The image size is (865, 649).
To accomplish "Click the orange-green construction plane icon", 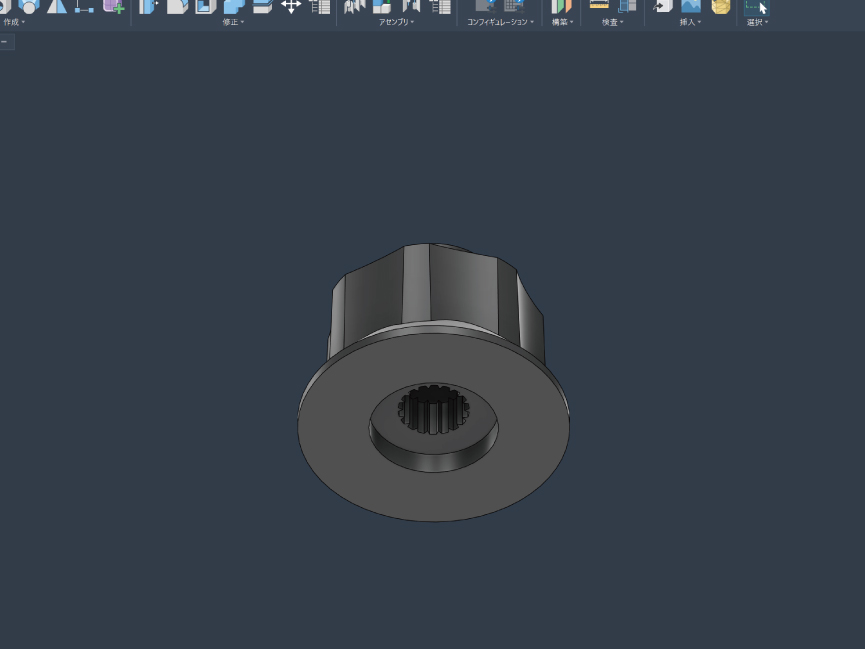I will pos(561,6).
